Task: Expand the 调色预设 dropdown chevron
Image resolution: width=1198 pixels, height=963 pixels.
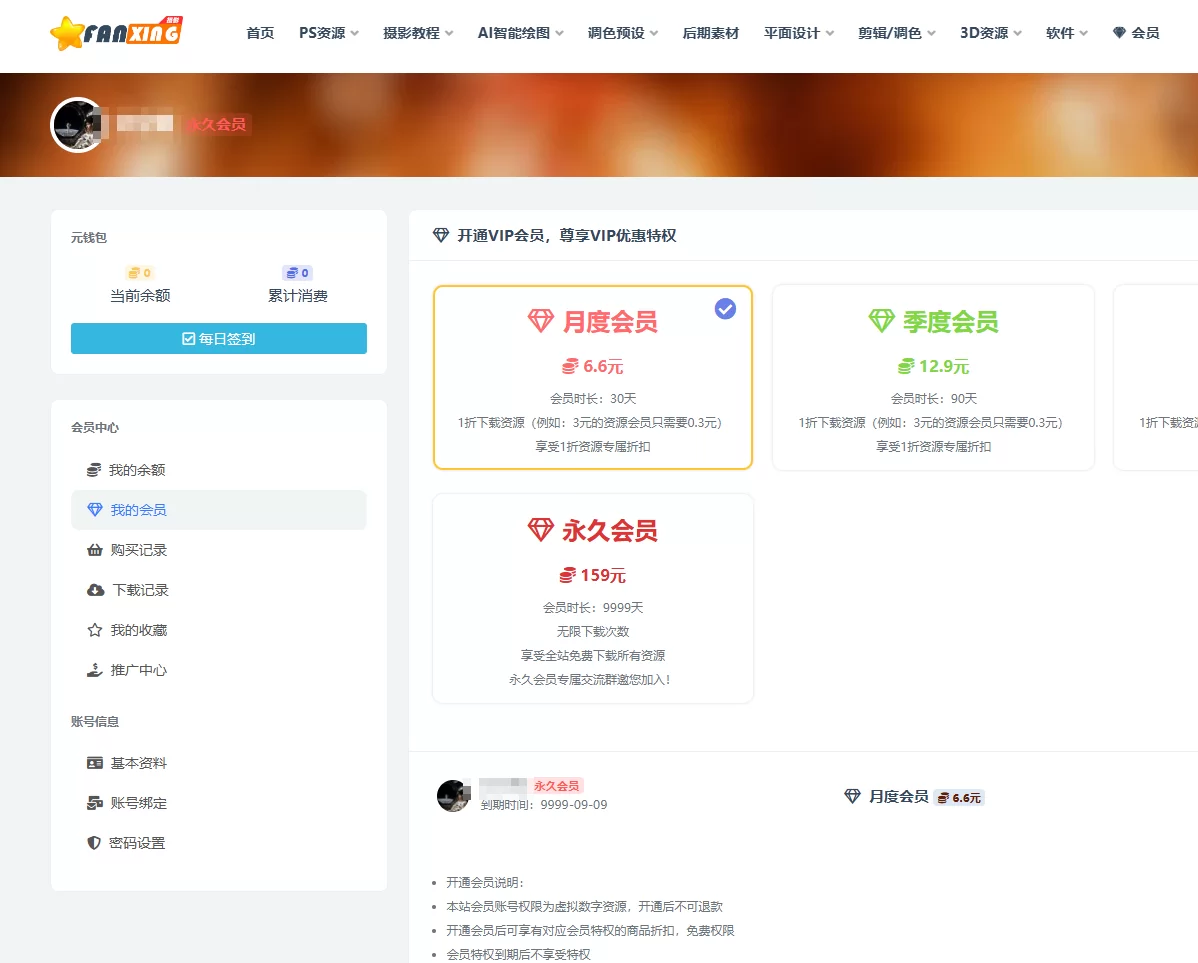Action: (654, 34)
